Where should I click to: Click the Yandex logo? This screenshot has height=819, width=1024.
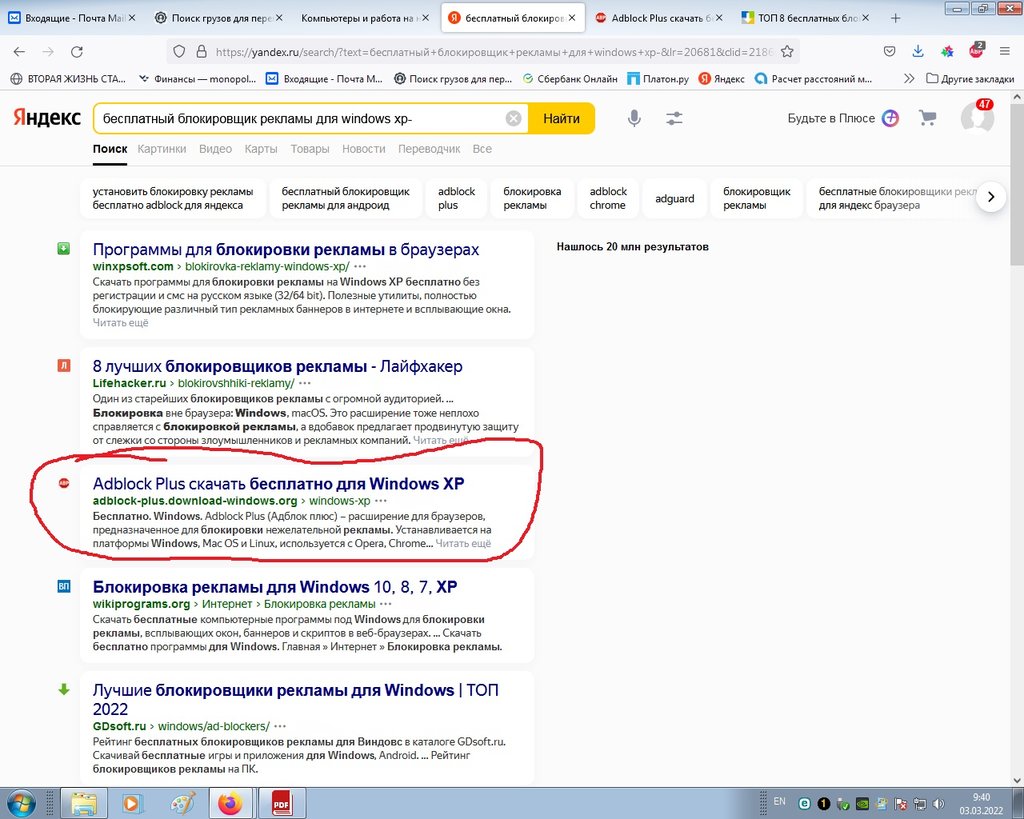pyautogui.click(x=47, y=118)
